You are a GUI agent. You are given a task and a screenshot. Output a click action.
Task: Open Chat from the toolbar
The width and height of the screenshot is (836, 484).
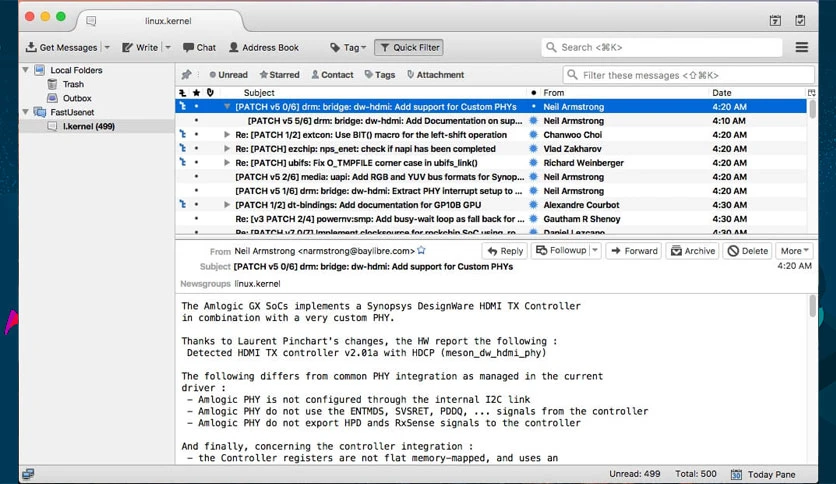click(199, 47)
